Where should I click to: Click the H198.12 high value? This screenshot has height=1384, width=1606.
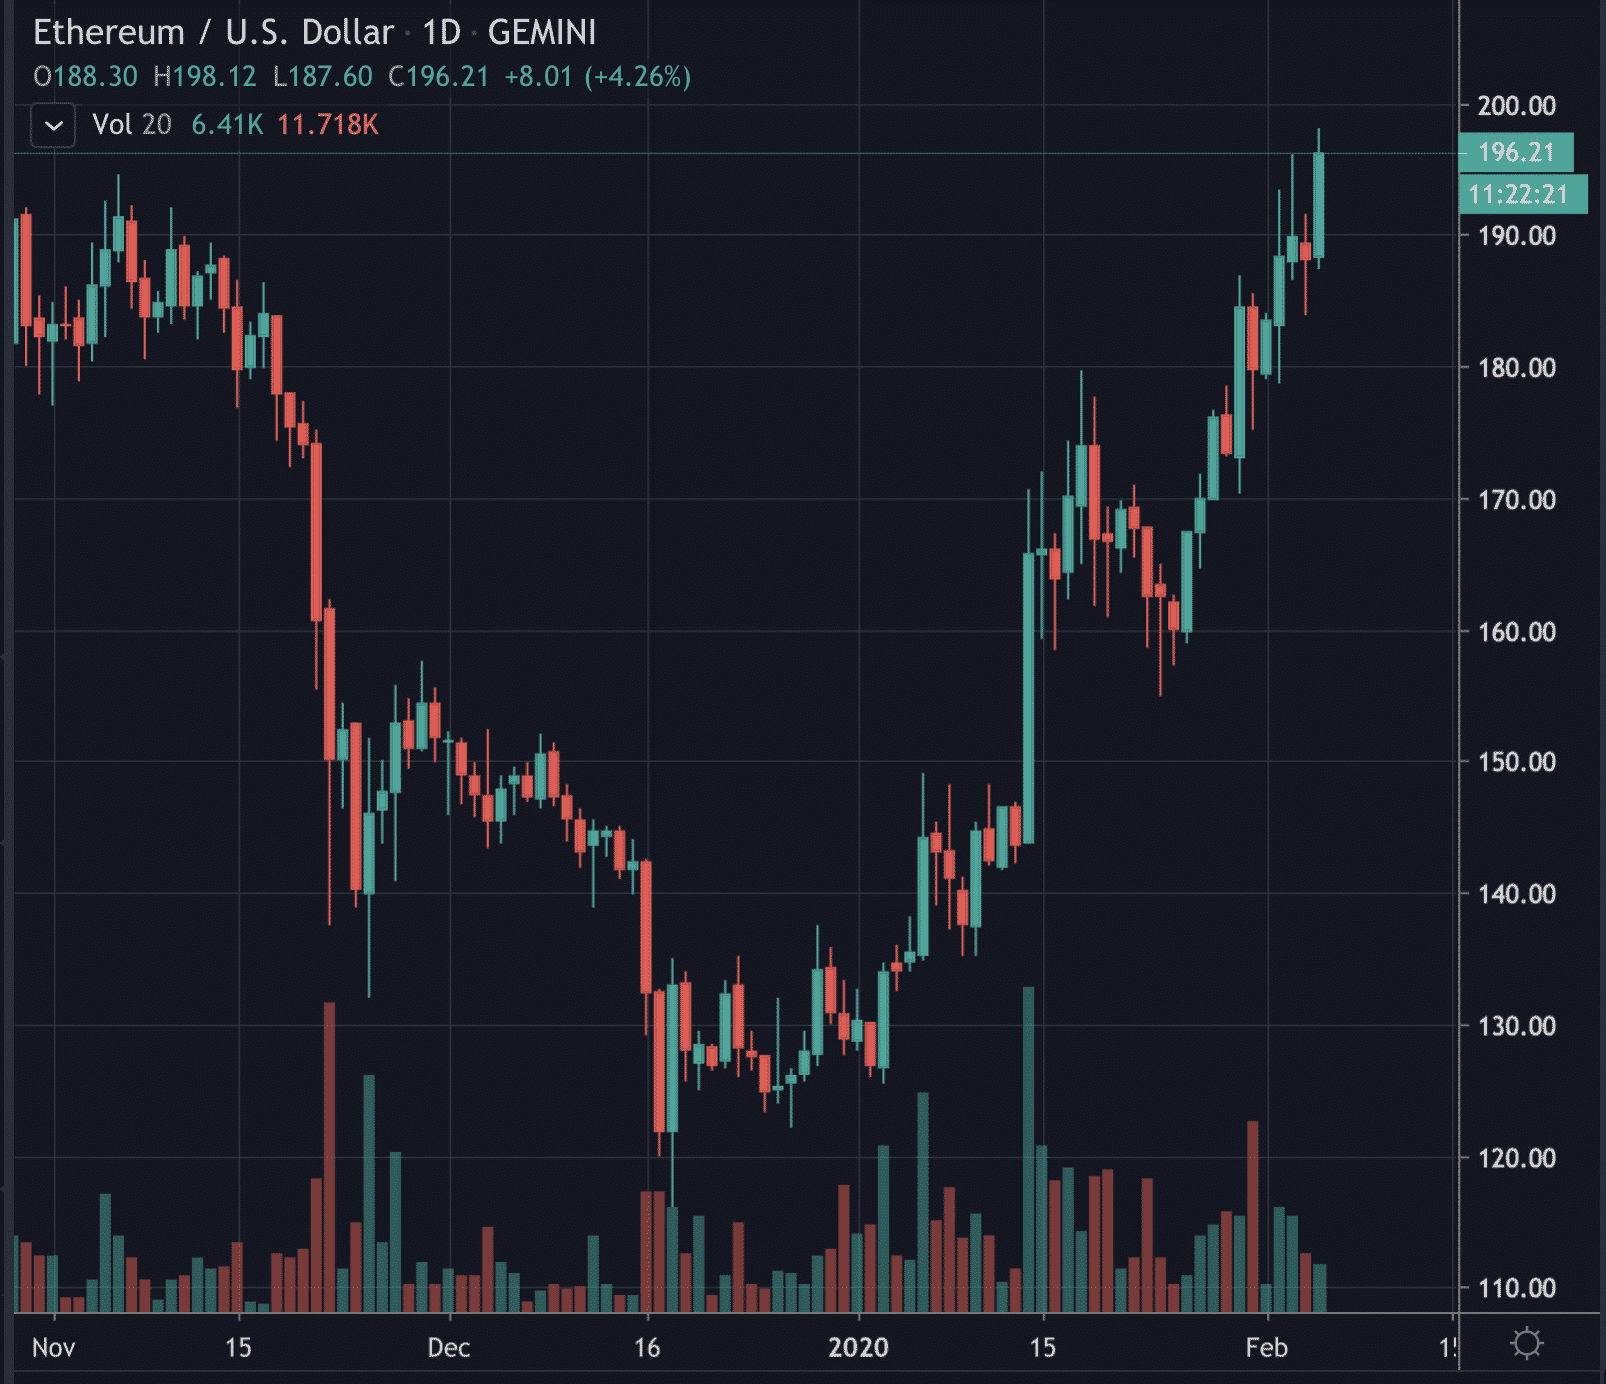(205, 77)
